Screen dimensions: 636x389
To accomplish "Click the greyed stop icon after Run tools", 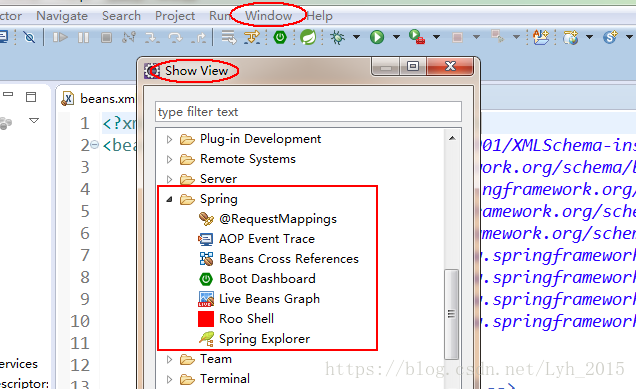I will point(457,38).
